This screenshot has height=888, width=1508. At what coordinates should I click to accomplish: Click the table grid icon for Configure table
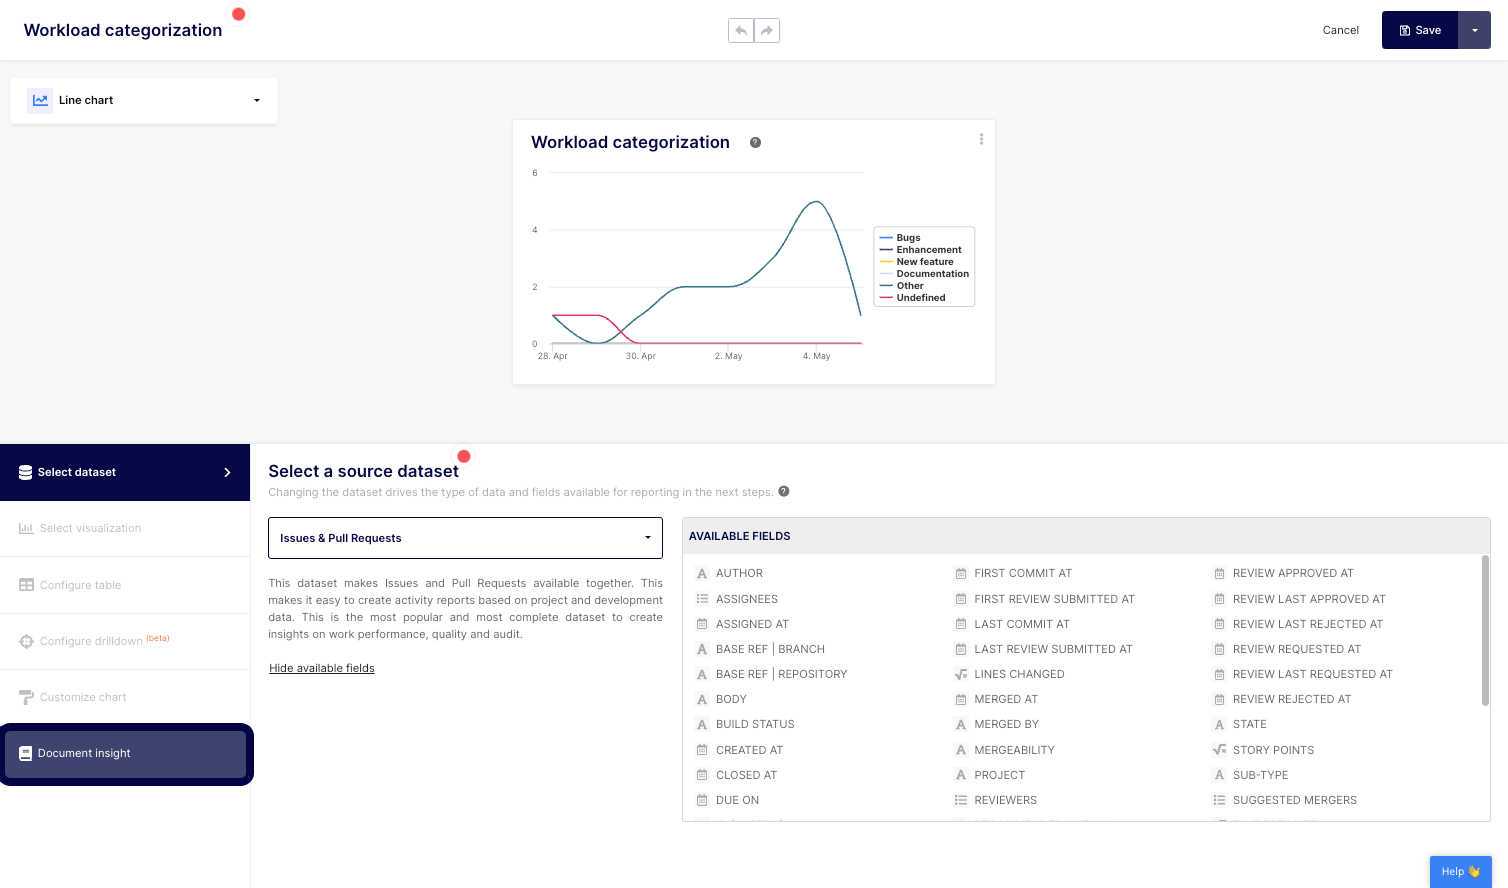(24, 584)
